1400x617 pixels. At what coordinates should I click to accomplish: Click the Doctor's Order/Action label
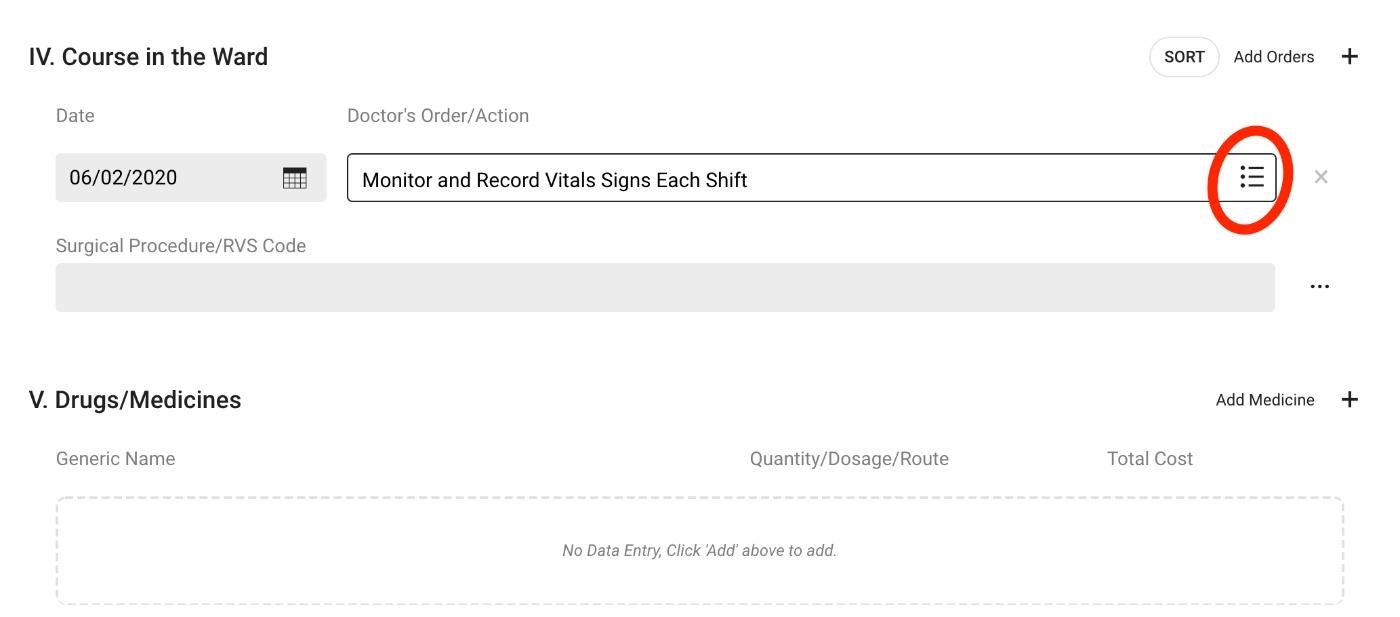[x=438, y=116]
